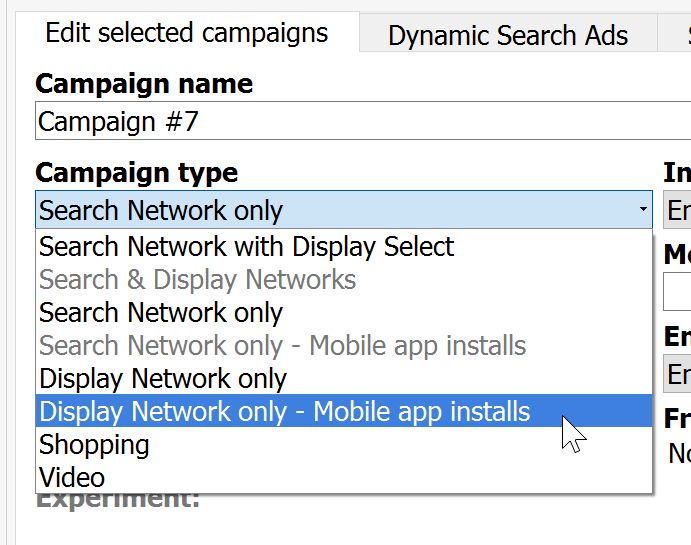This screenshot has height=545, width=691.
Task: Select the Edit selected campaigns tab
Action: tap(187, 33)
